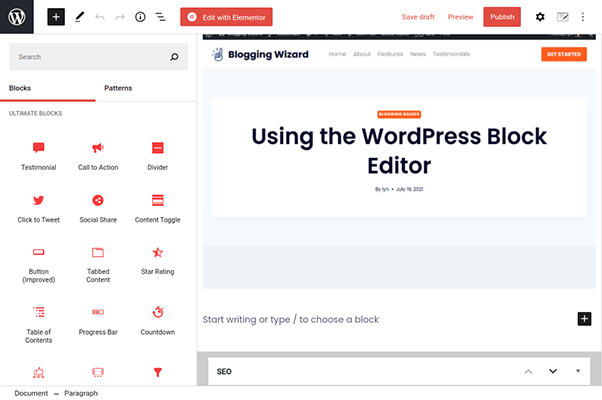
Task: Insert the Testimonial block
Action: click(38, 156)
